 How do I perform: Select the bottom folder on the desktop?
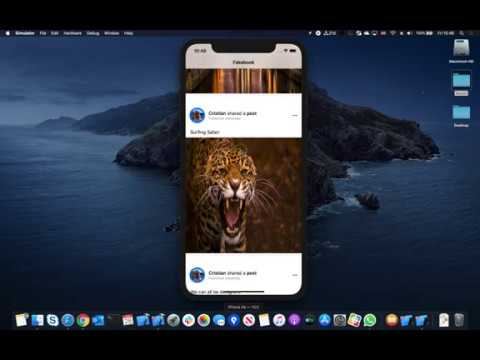(461, 116)
